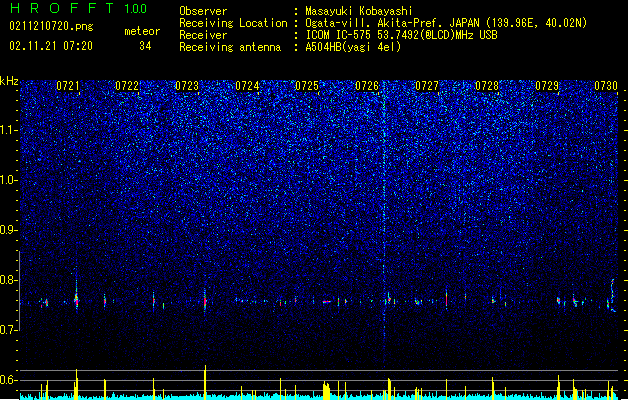Click the 0.7 kHz axis label
Screen dimensions: 629x400
(9, 330)
